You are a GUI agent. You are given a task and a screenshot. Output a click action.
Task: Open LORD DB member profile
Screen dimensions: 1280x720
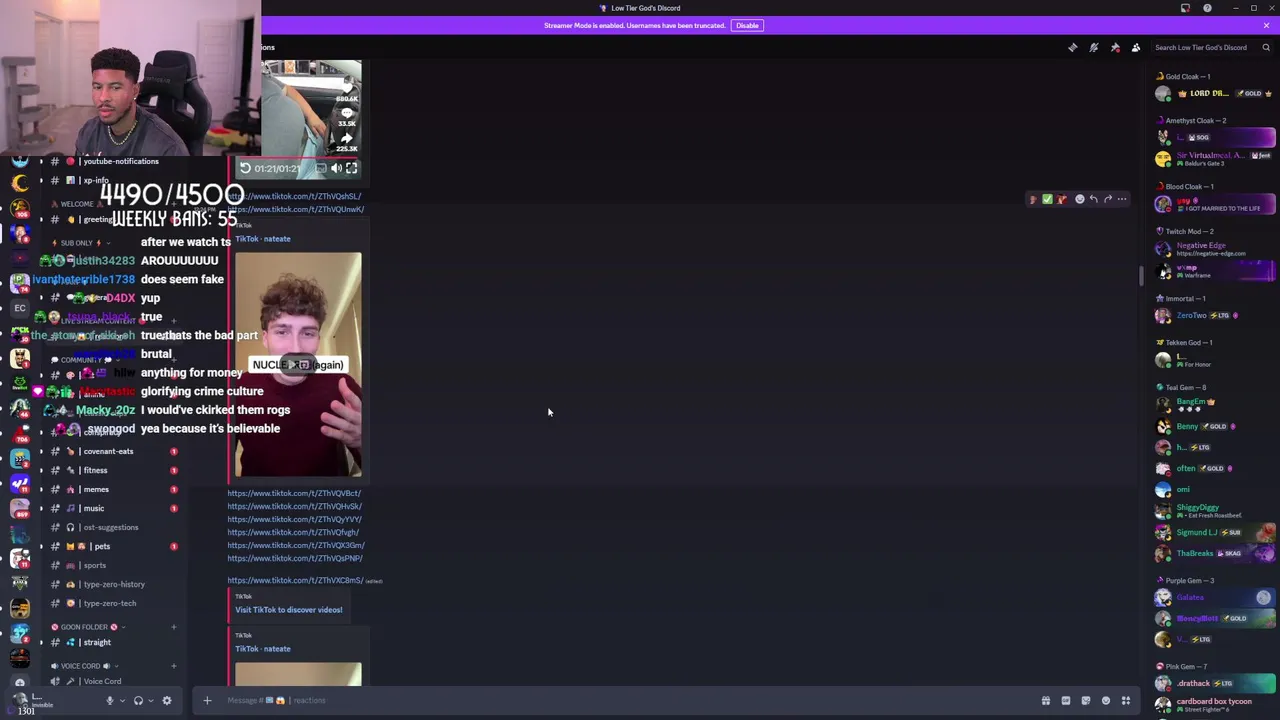[1215, 94]
